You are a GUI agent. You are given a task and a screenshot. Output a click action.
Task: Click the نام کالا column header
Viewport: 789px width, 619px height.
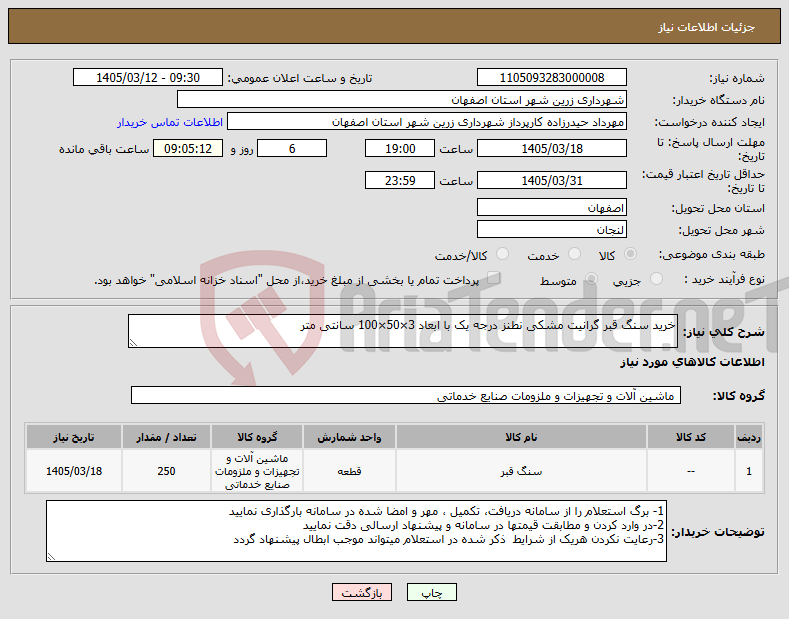521,437
